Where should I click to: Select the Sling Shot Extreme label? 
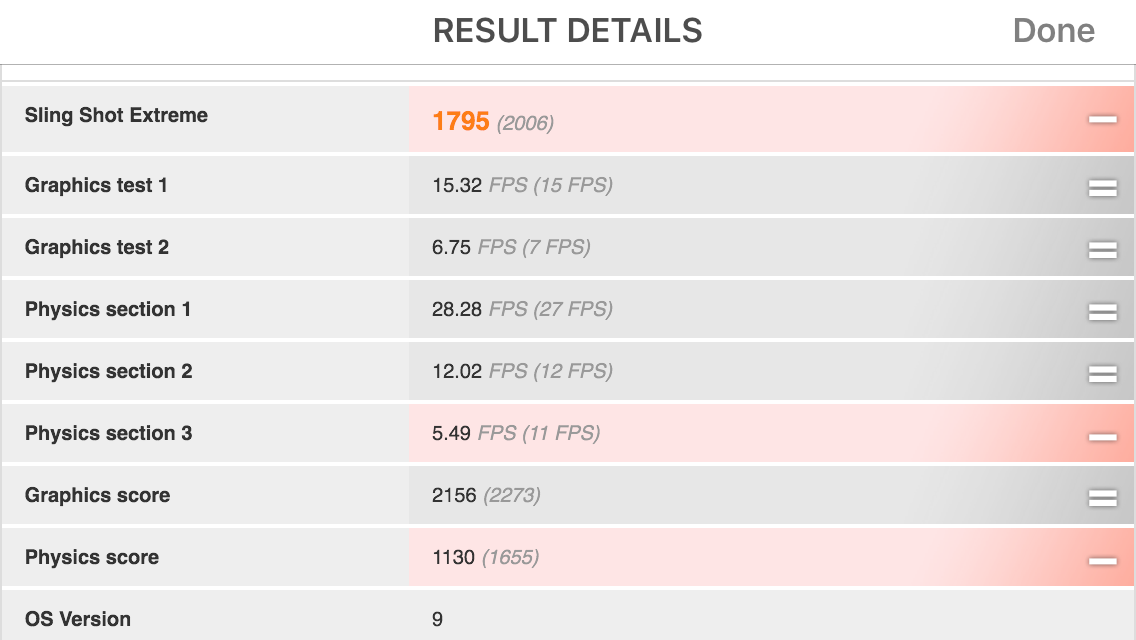tap(116, 115)
